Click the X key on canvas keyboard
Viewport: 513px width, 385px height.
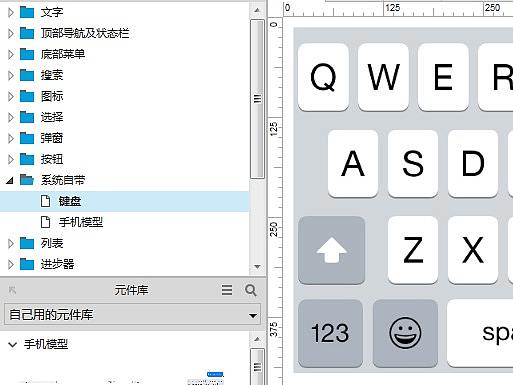[x=473, y=250]
